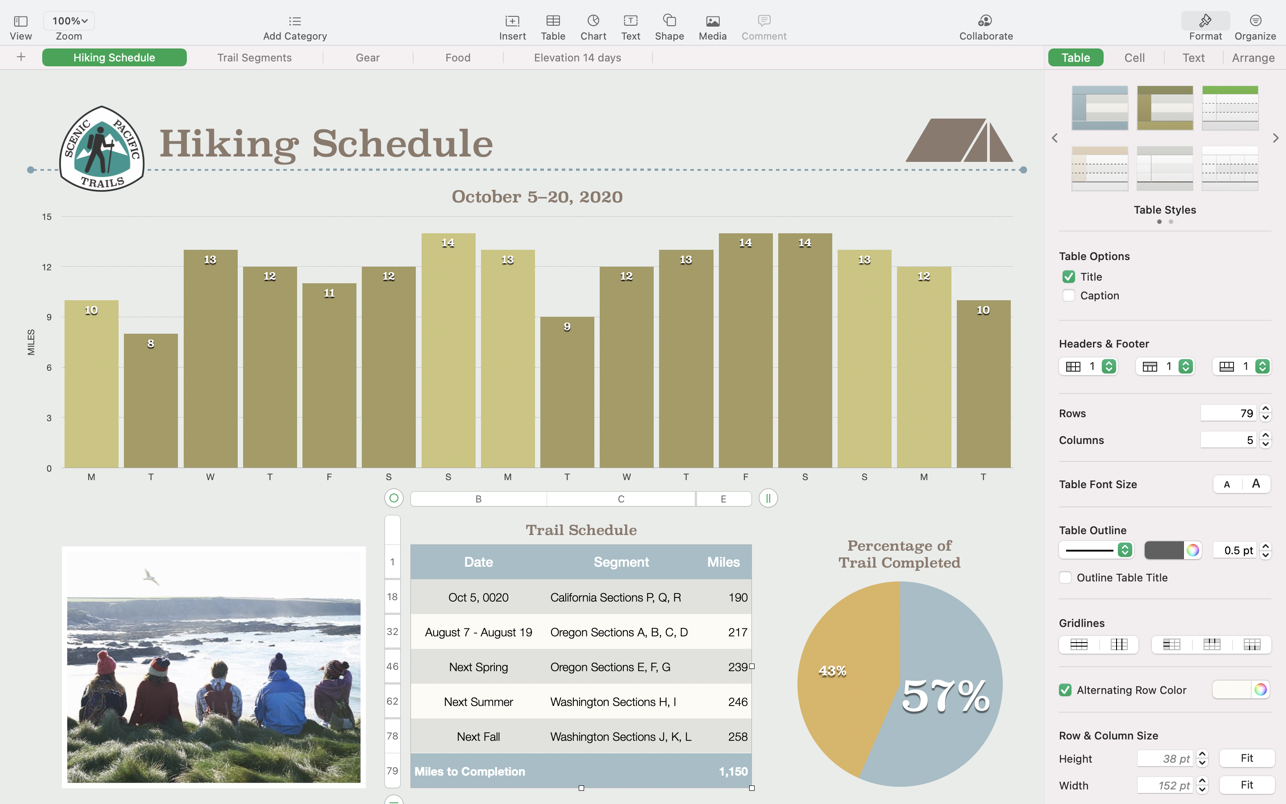Select column C header in table

pos(621,499)
